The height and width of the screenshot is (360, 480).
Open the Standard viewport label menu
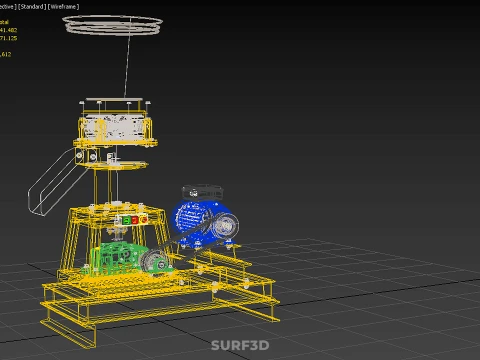32,7
